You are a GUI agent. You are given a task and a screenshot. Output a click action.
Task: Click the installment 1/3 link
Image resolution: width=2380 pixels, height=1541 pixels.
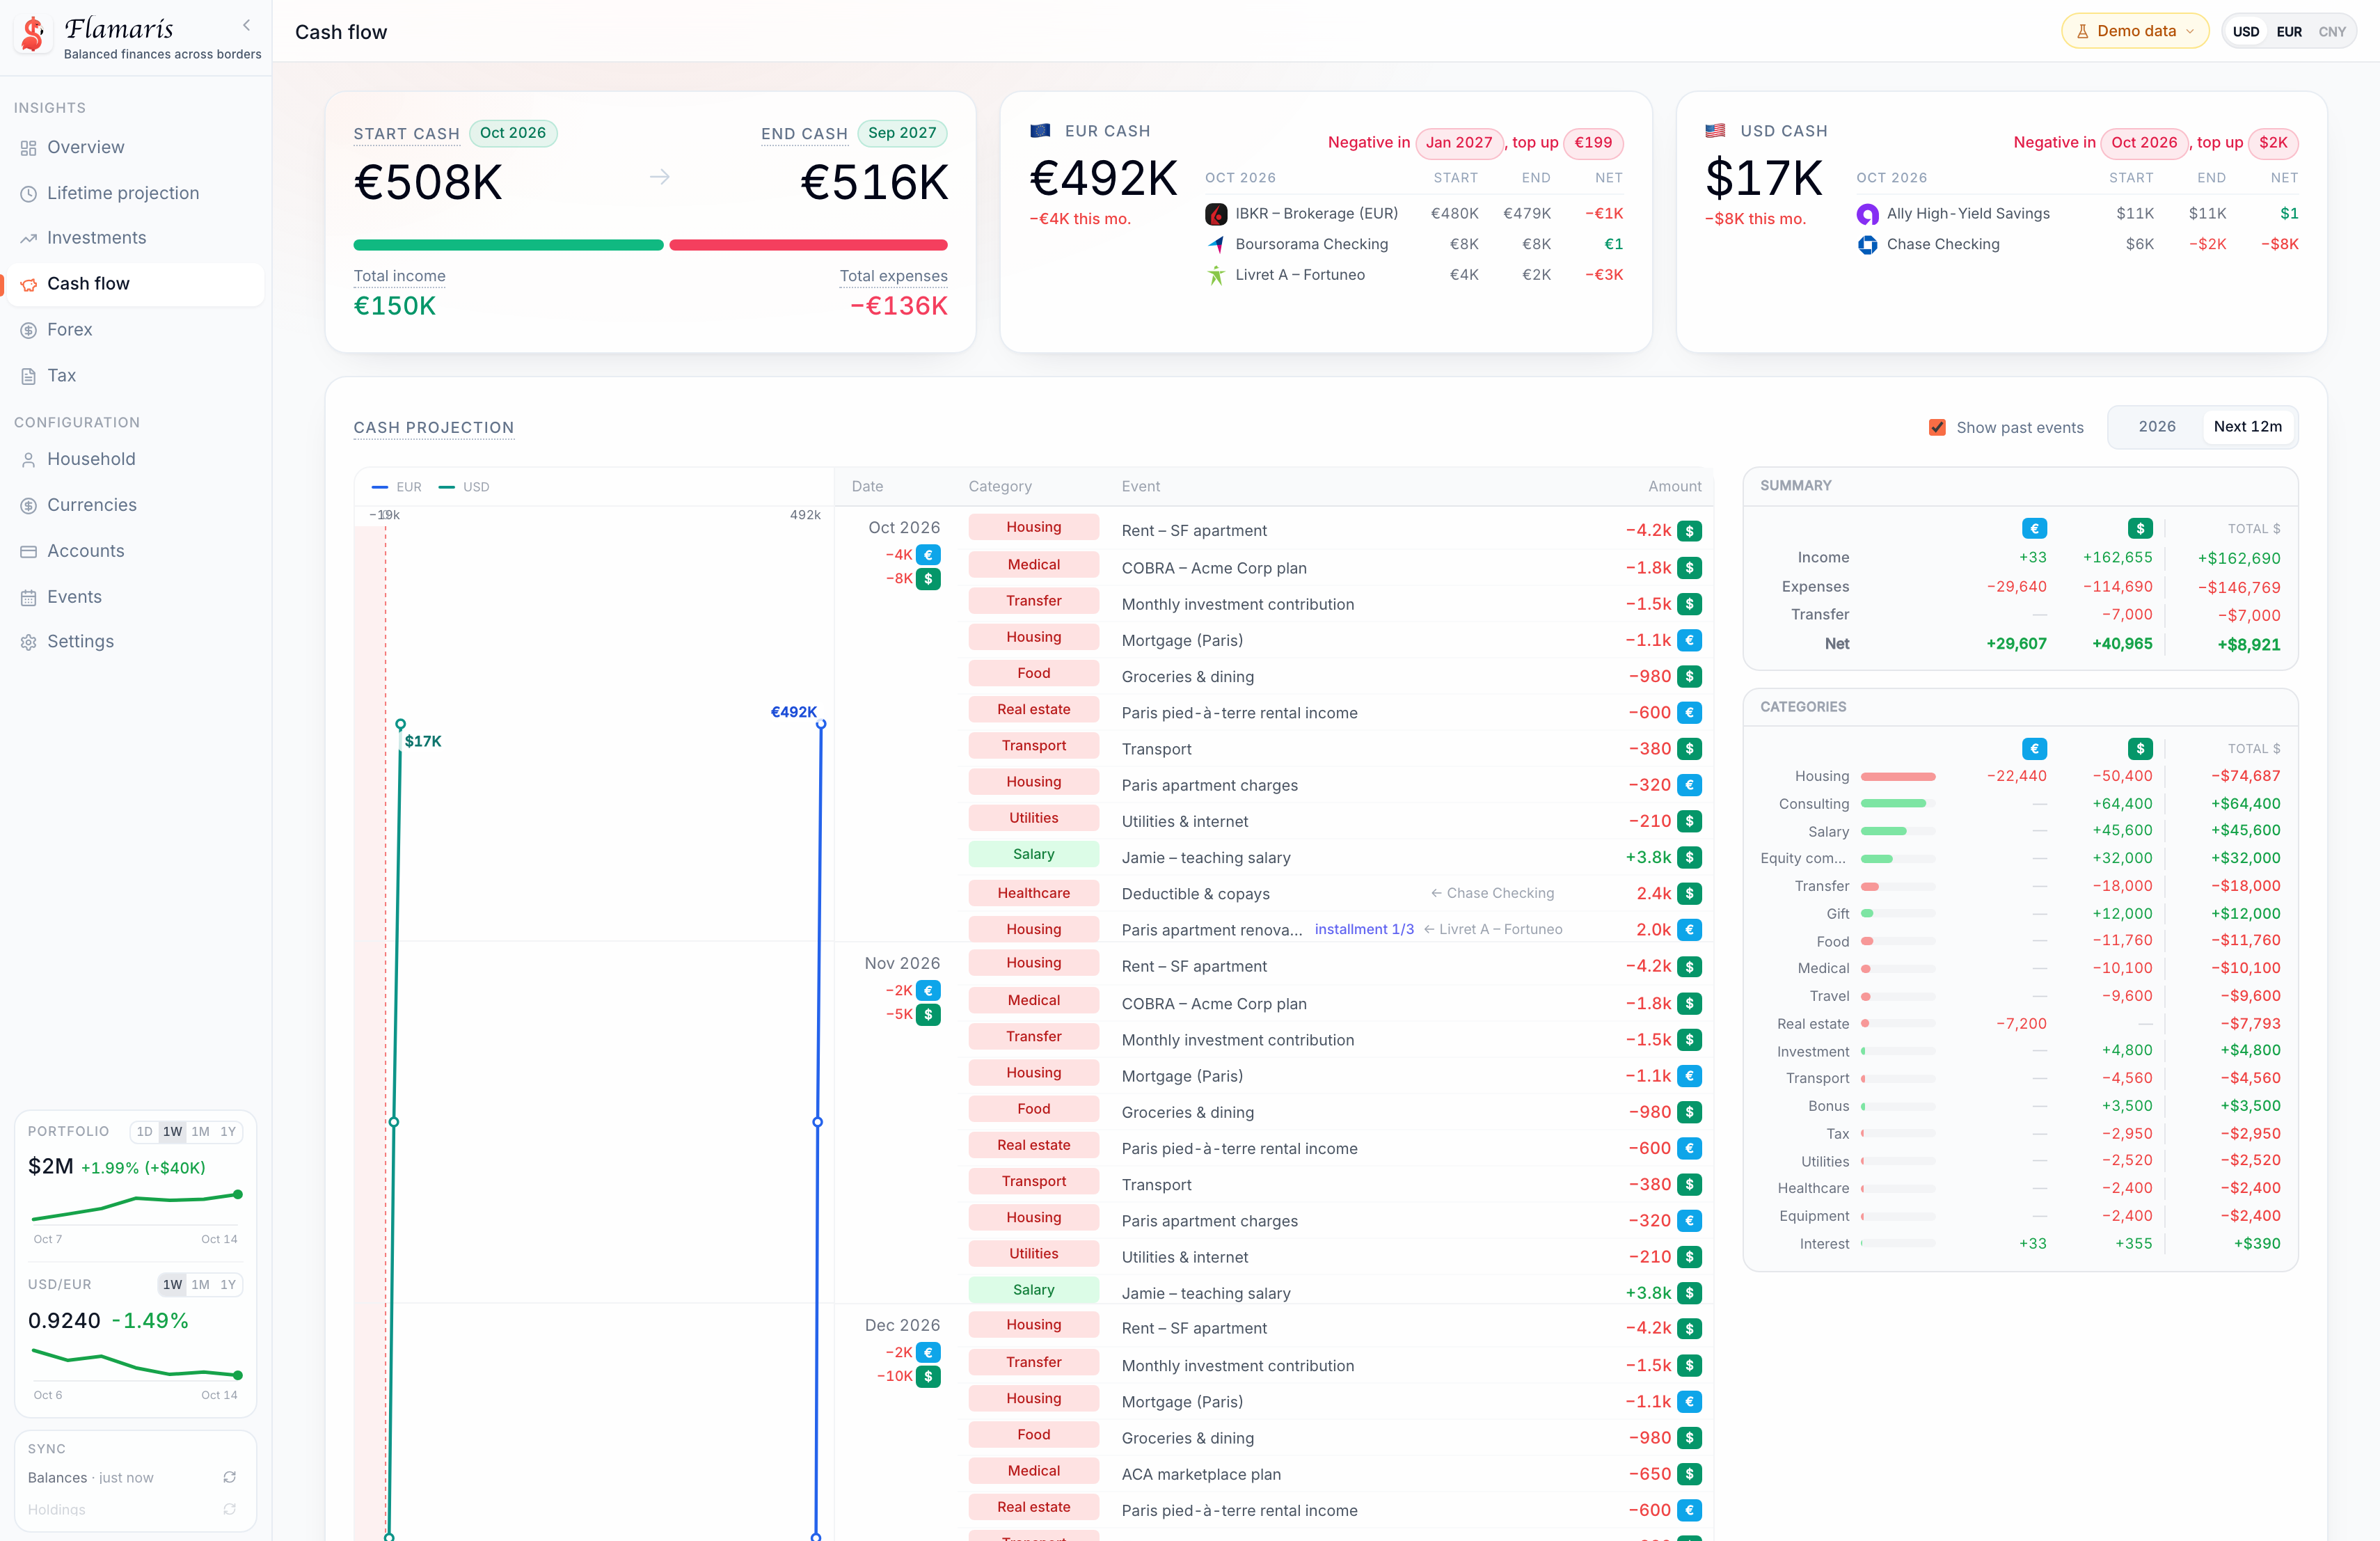pos(1364,930)
